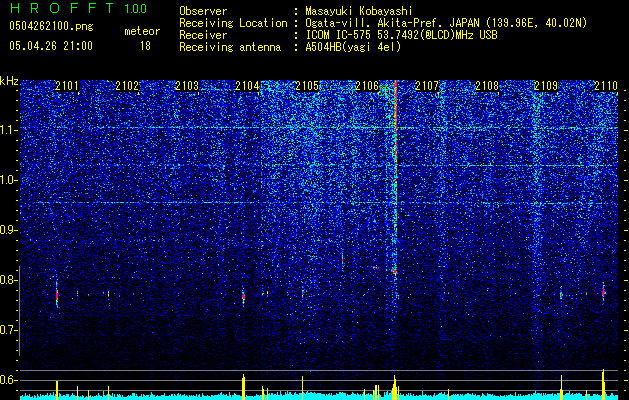Screen dimensions: 629x400
Task: Click the 2109 time marker
Action: 546,86
